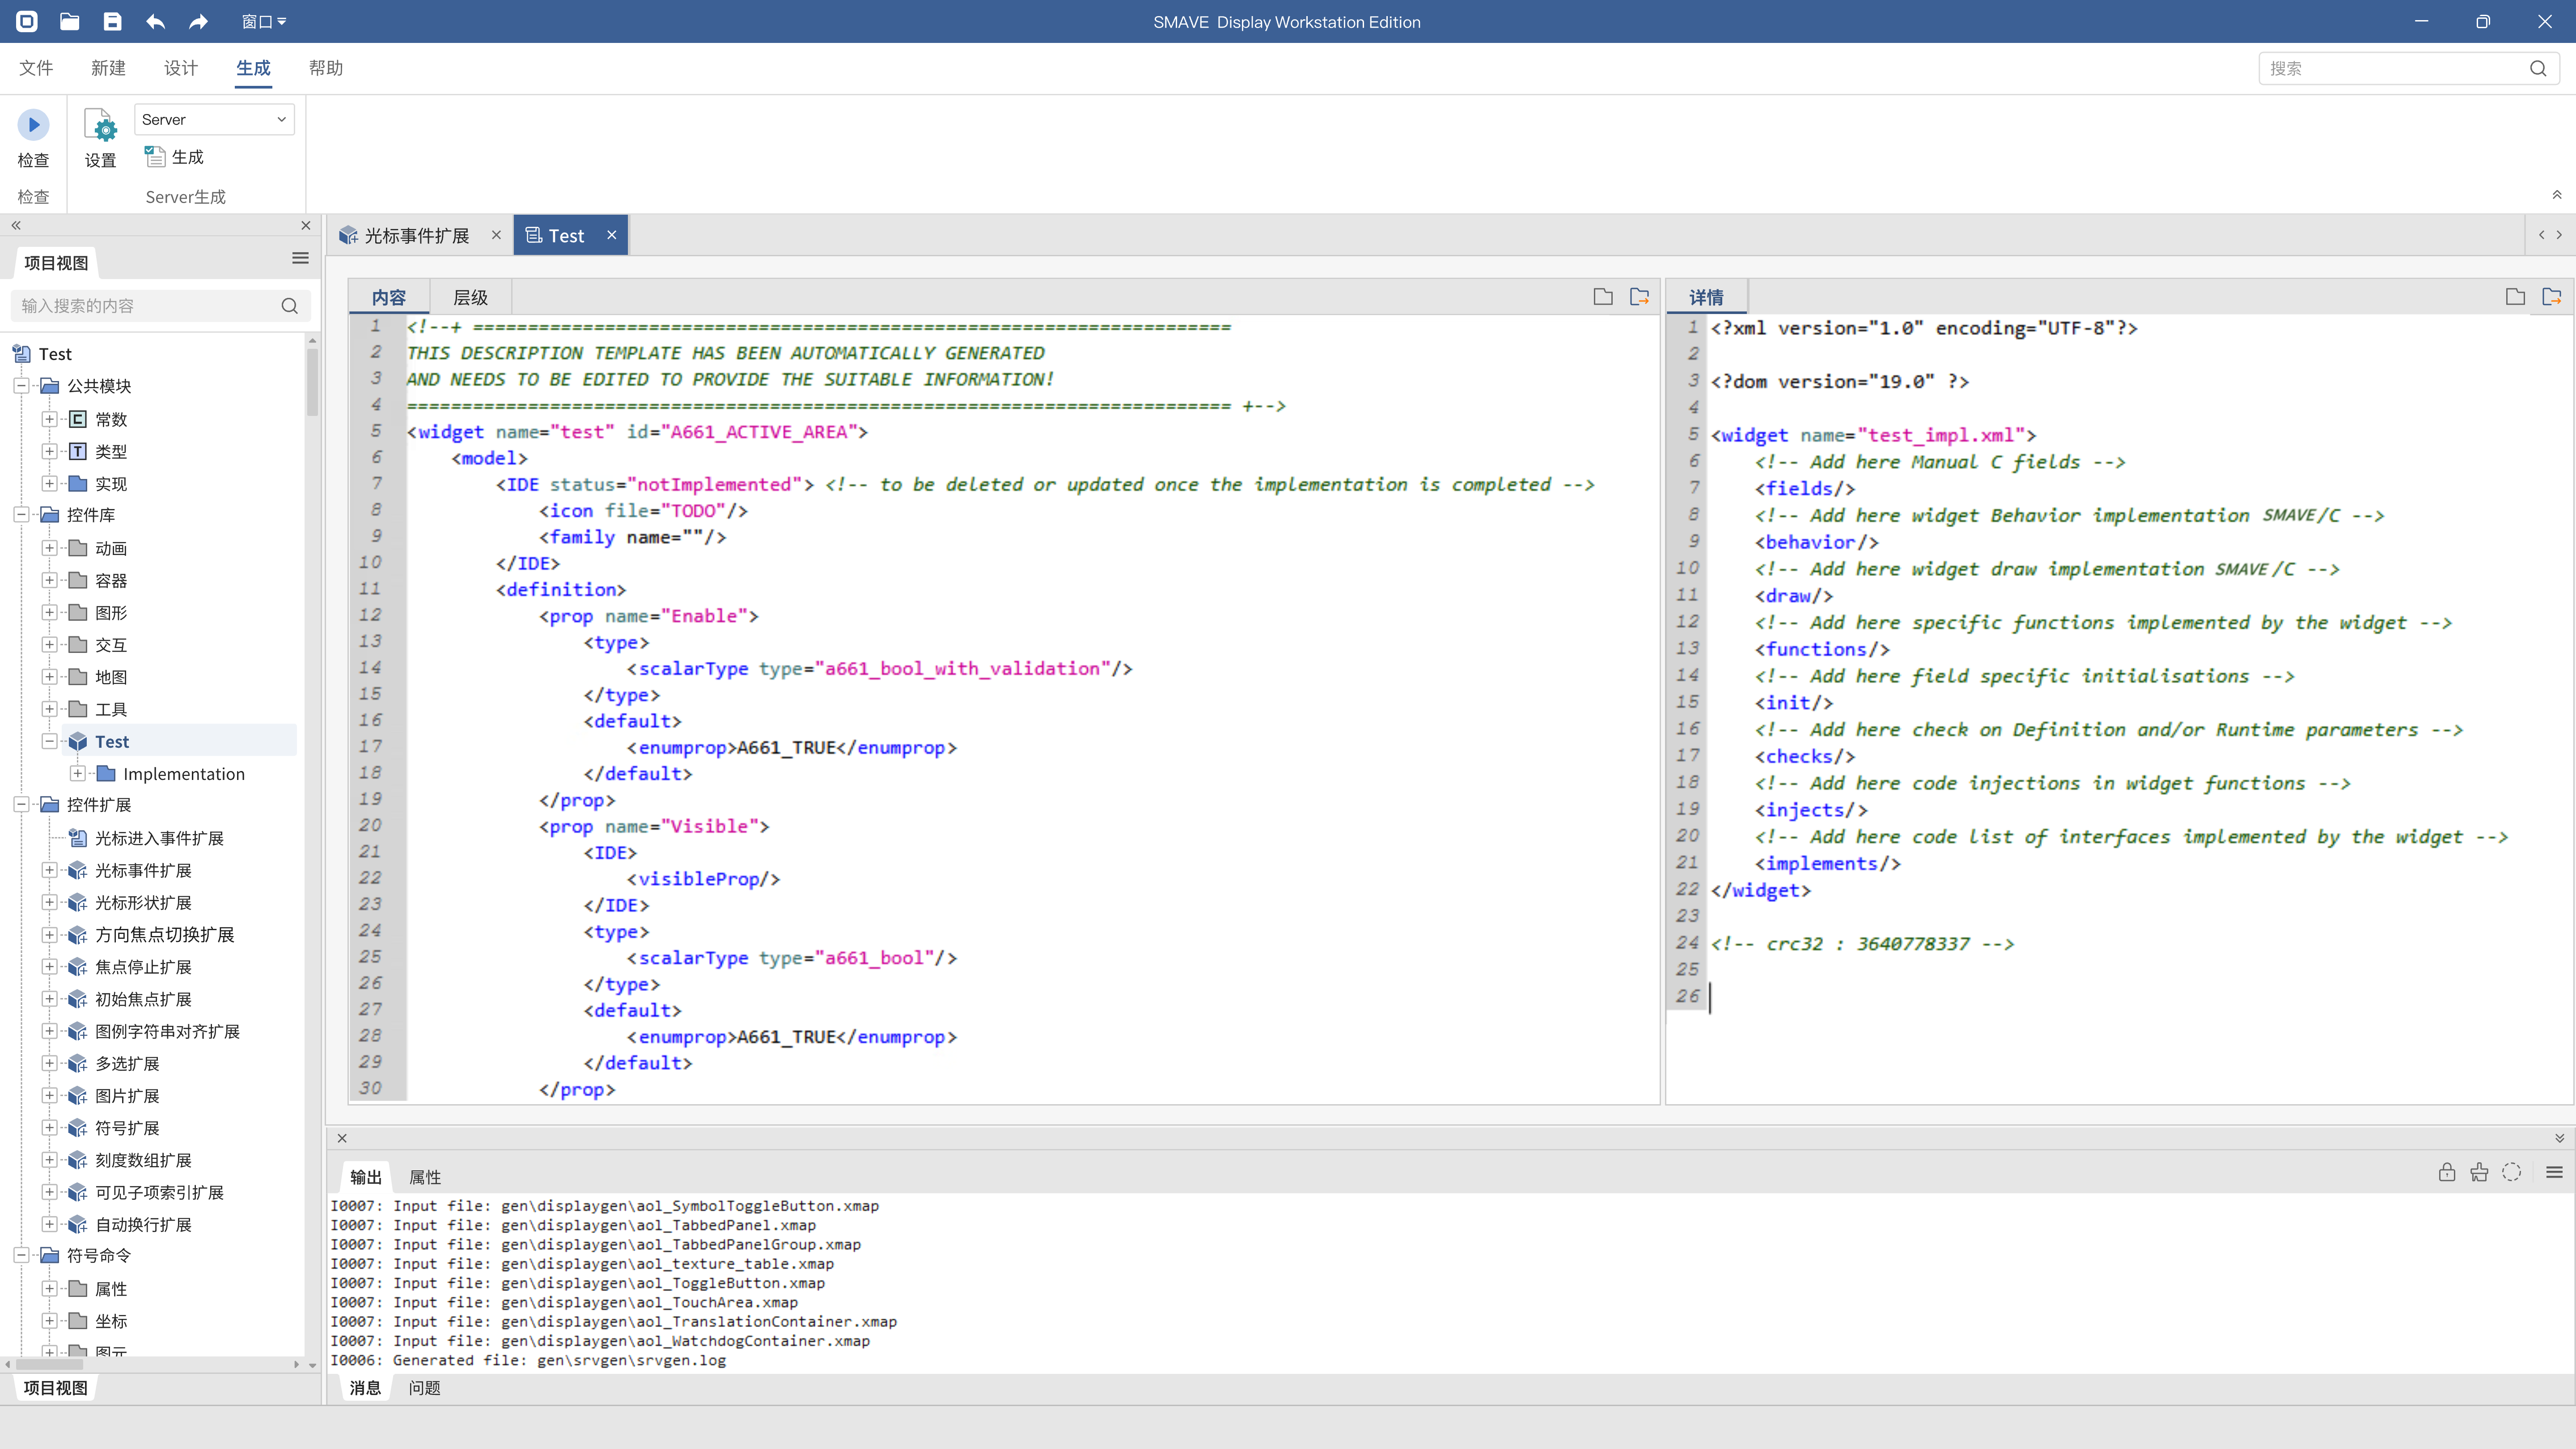Image resolution: width=2576 pixels, height=1449 pixels.
Task: Open the 新建 menu tab
Action: 108,68
